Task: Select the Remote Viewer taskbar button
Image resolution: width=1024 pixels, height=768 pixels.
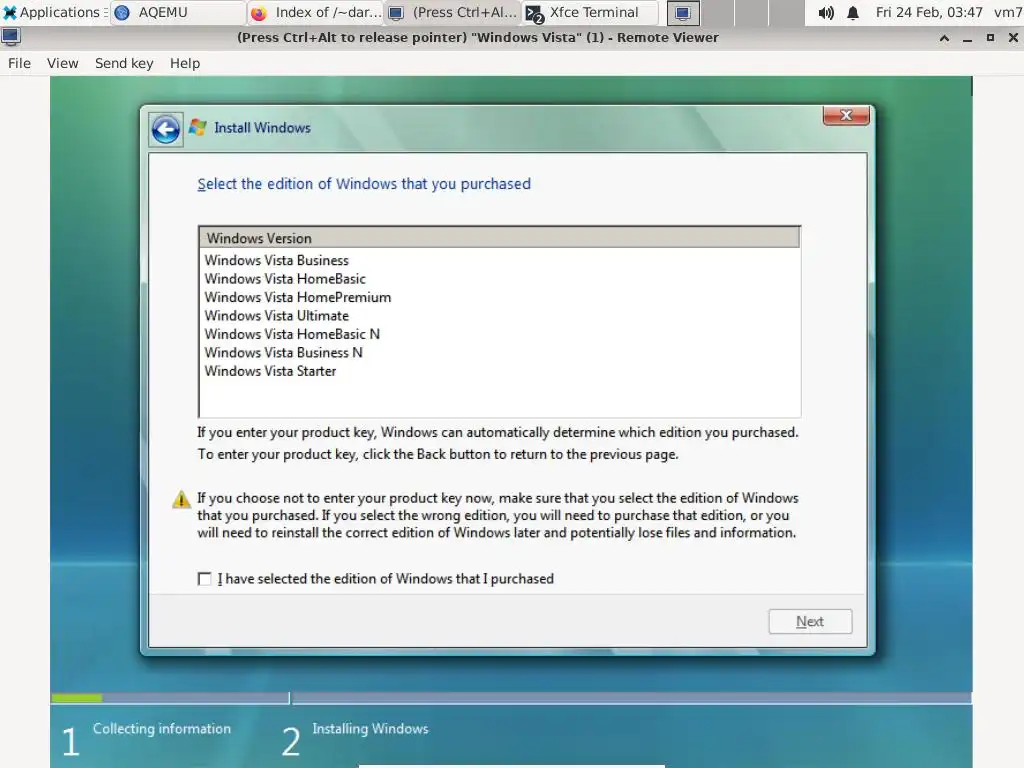Action: pyautogui.click(x=453, y=12)
